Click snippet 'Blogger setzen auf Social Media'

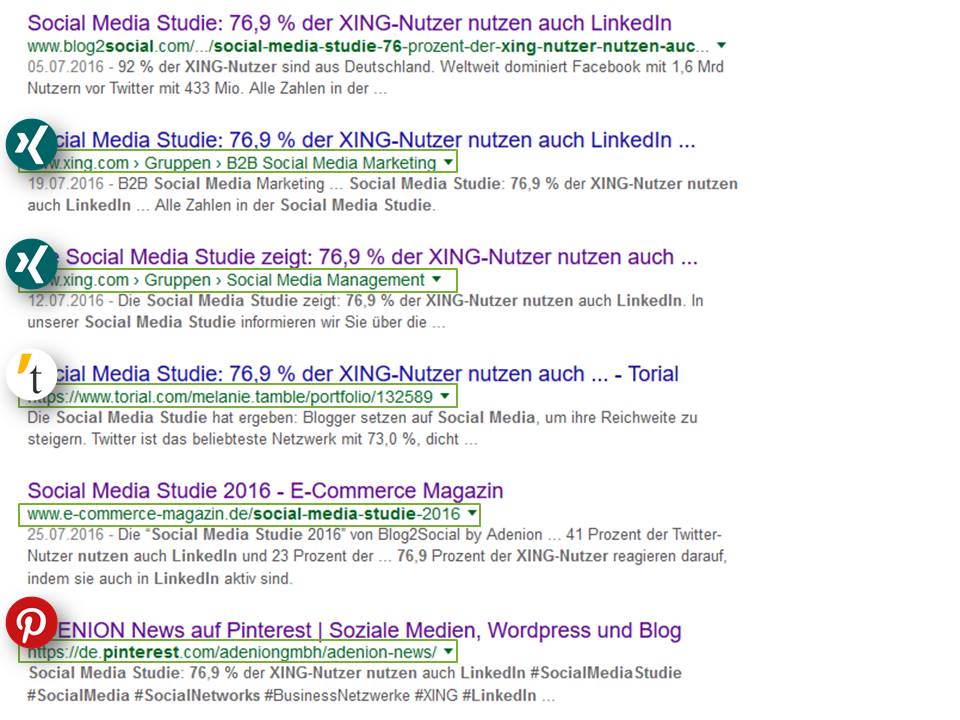tap(362, 429)
